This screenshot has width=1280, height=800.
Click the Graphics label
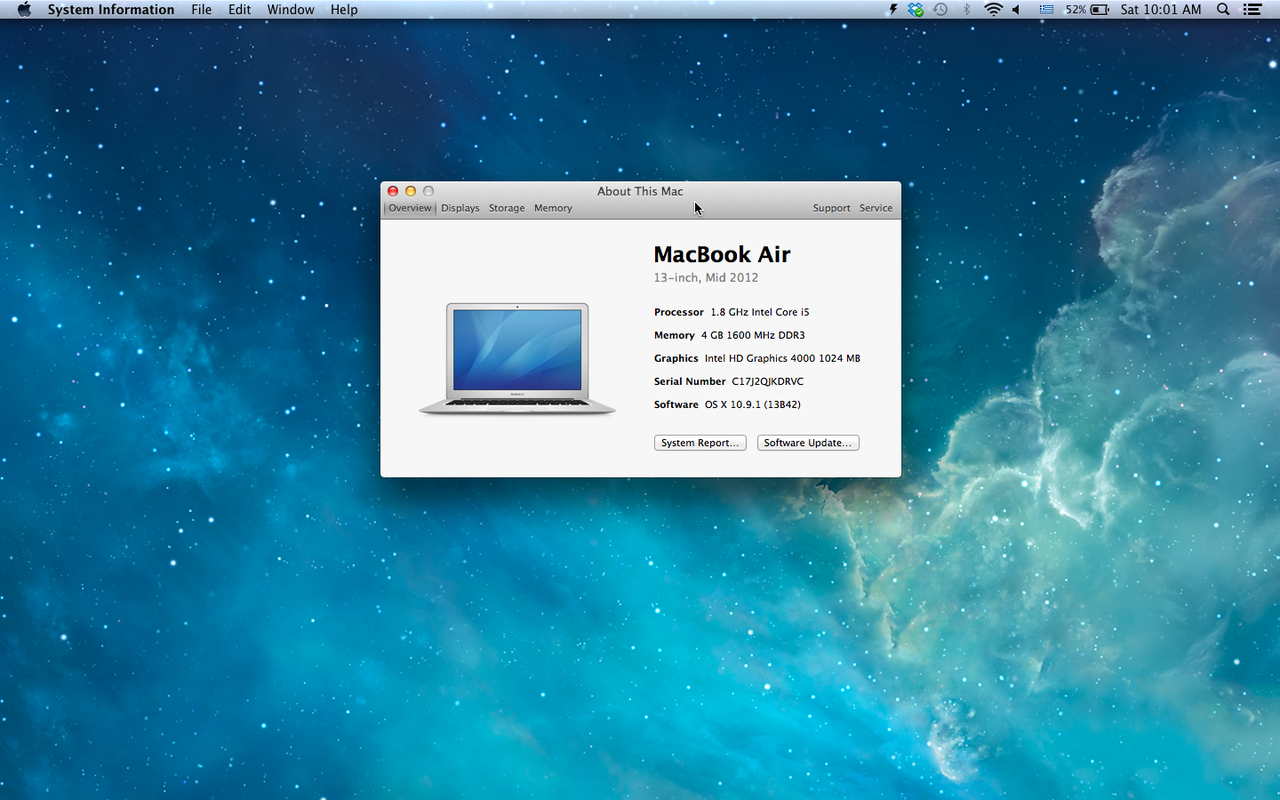tap(676, 358)
